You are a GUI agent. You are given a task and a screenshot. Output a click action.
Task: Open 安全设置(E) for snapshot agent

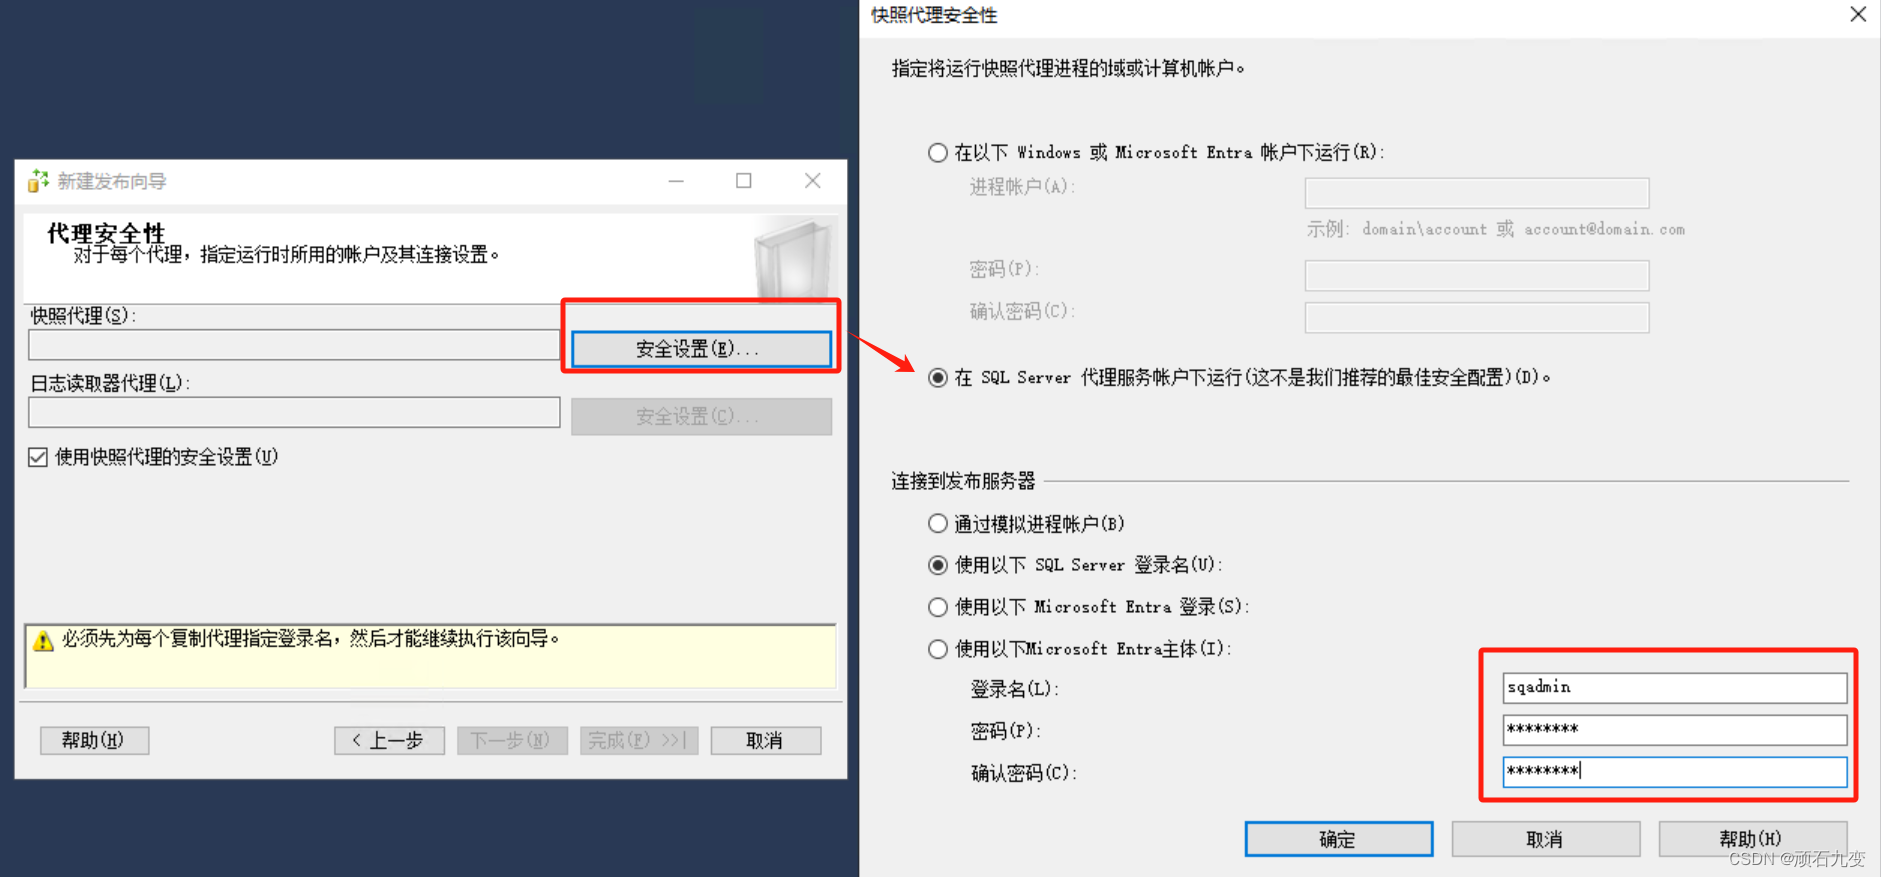pos(701,349)
